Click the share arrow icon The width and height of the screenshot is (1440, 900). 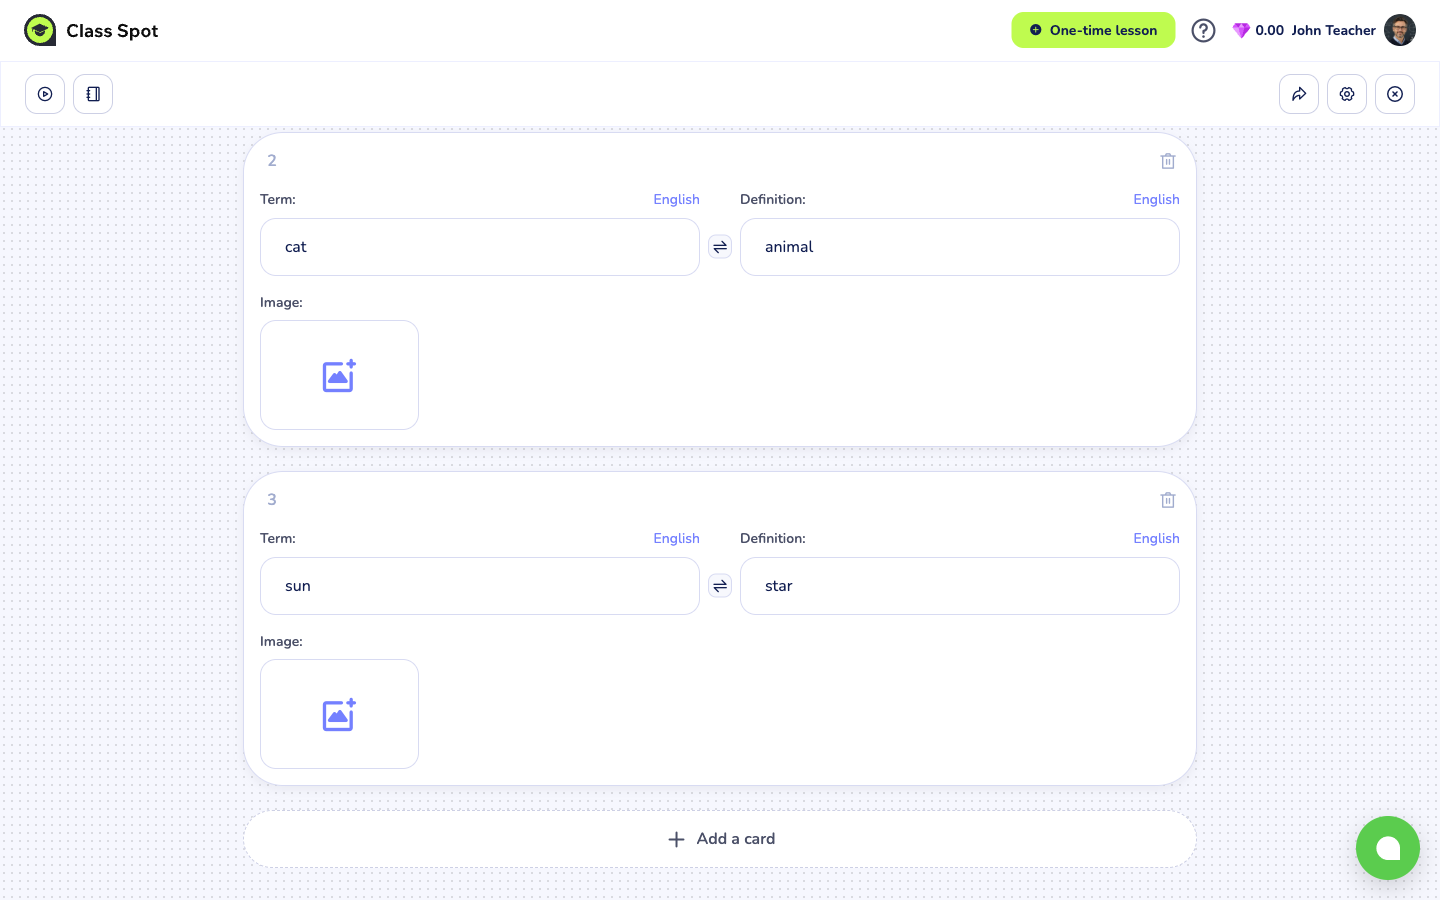point(1299,94)
